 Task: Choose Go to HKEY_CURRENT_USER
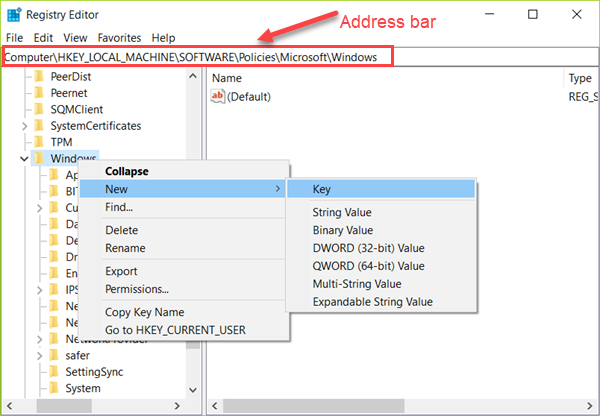coord(183,330)
